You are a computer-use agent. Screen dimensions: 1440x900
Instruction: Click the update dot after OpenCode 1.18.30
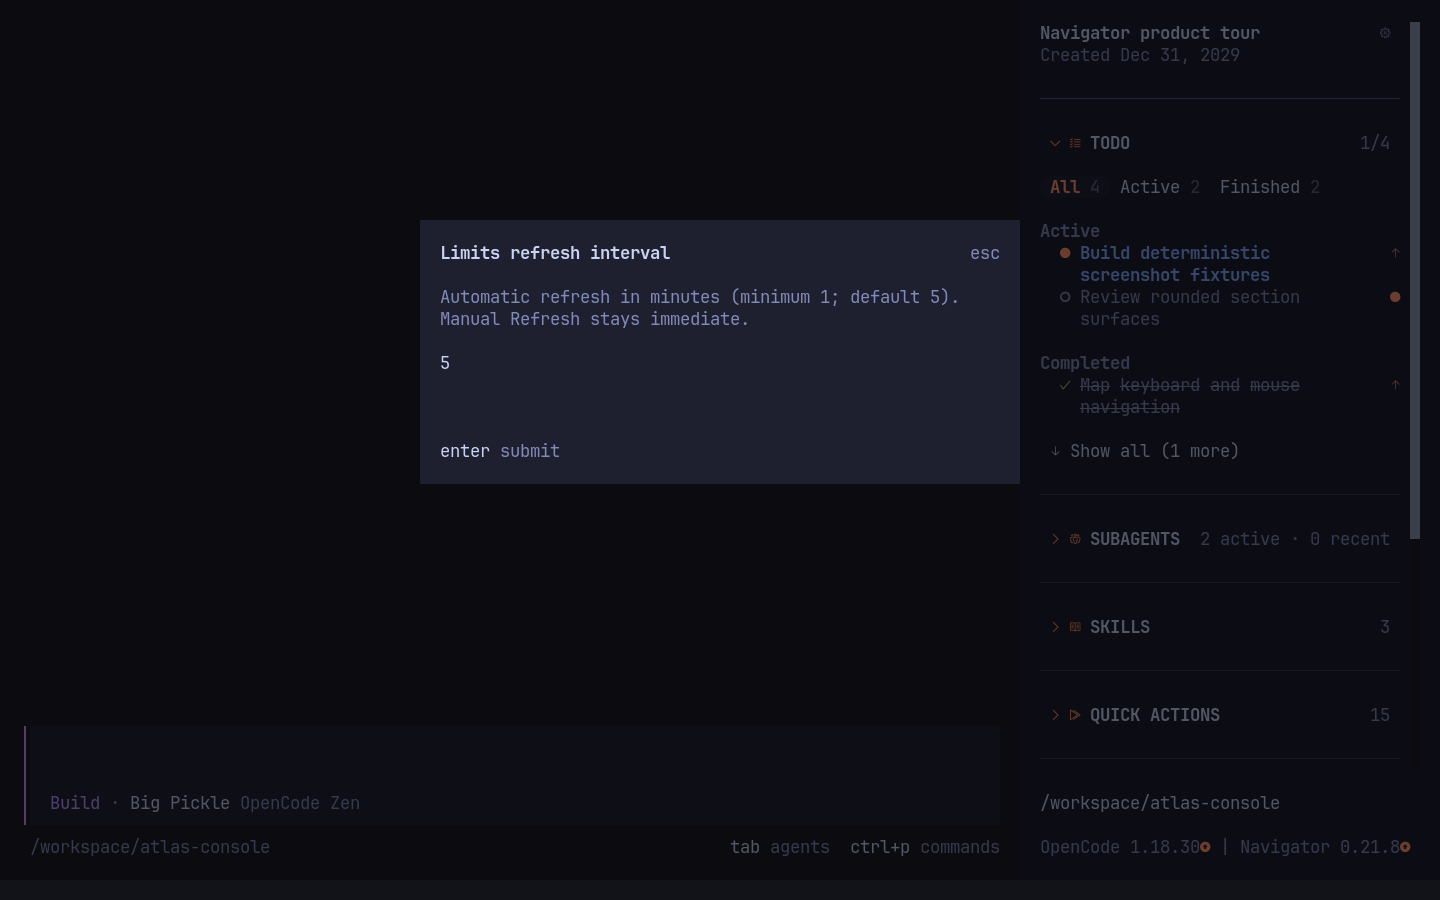point(1205,847)
